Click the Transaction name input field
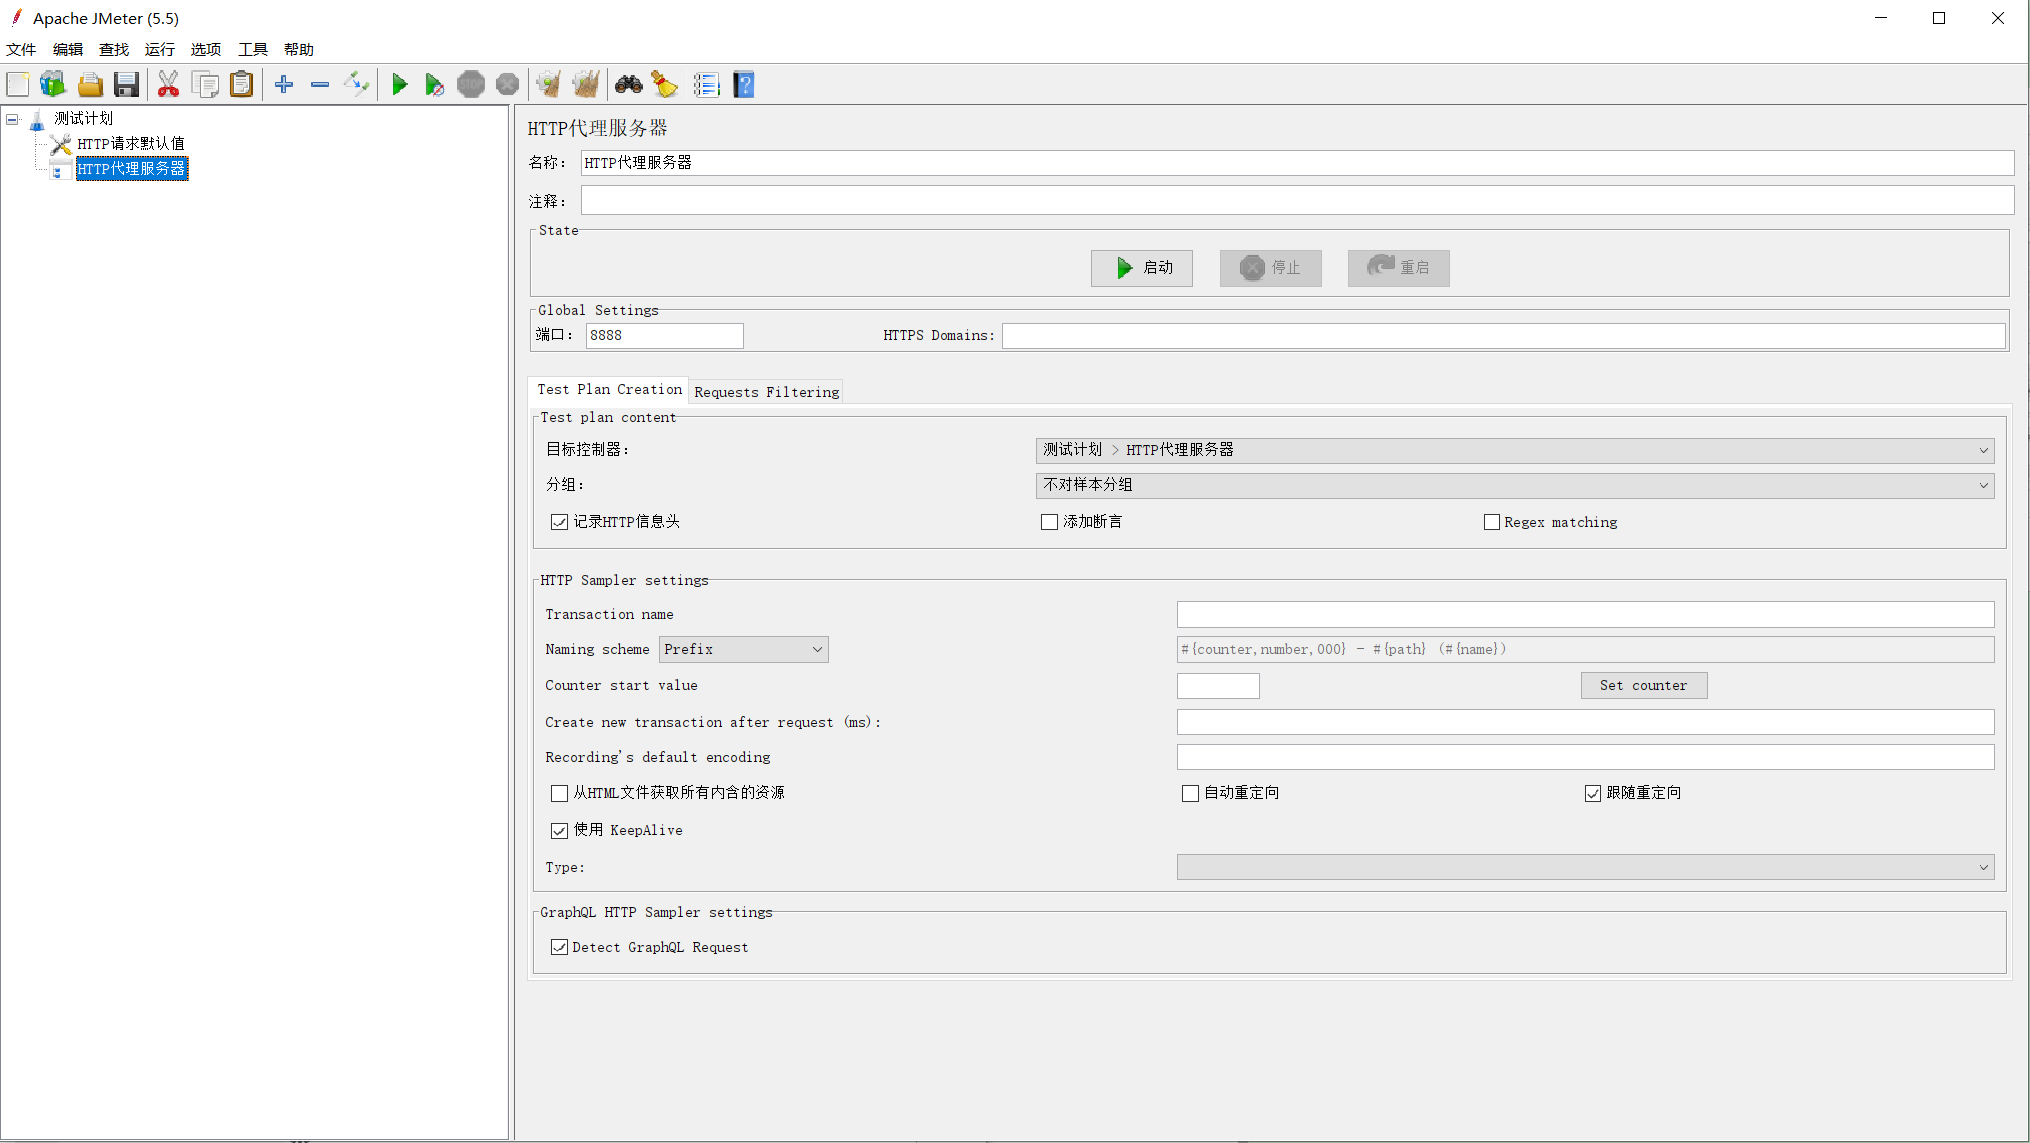 [1585, 614]
